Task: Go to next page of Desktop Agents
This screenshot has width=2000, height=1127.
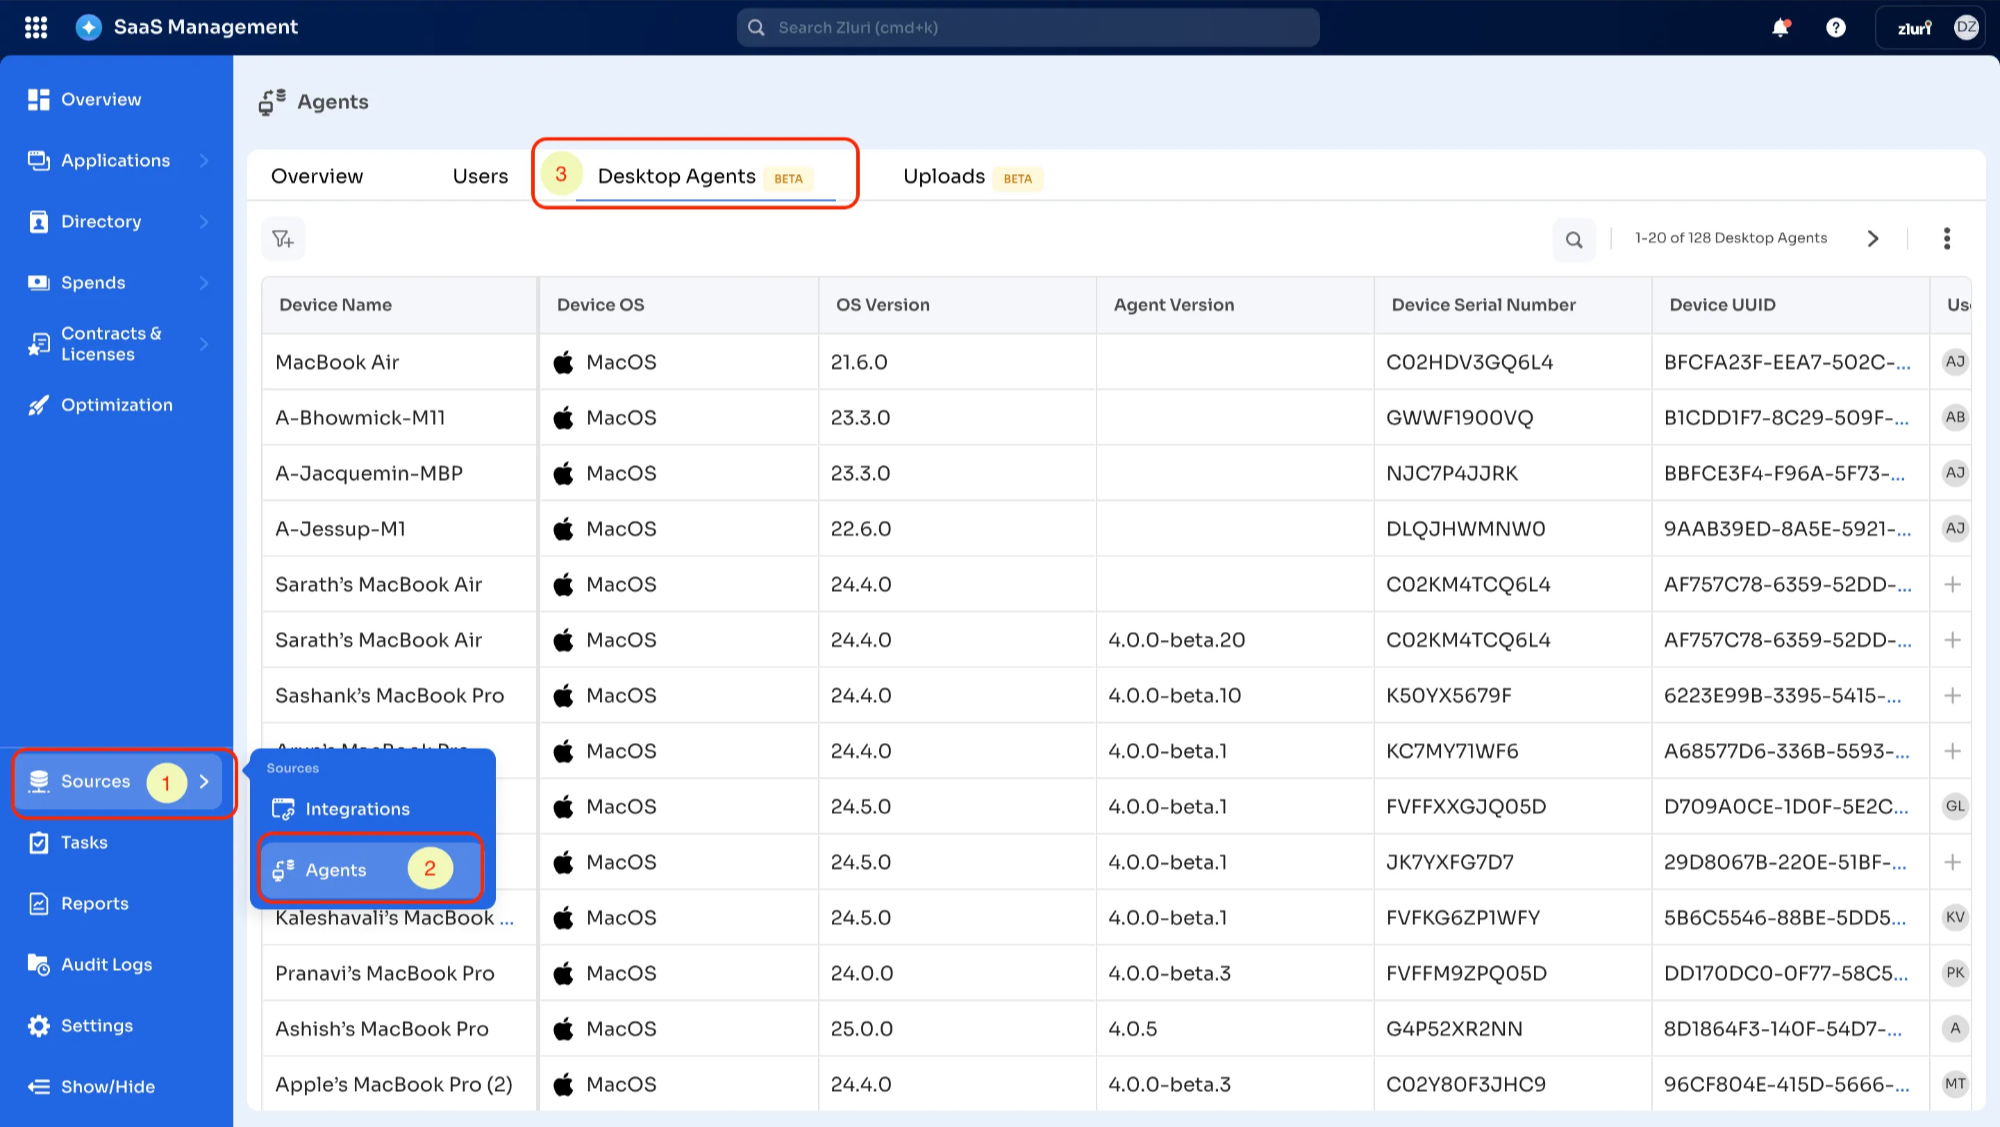Action: [1873, 239]
